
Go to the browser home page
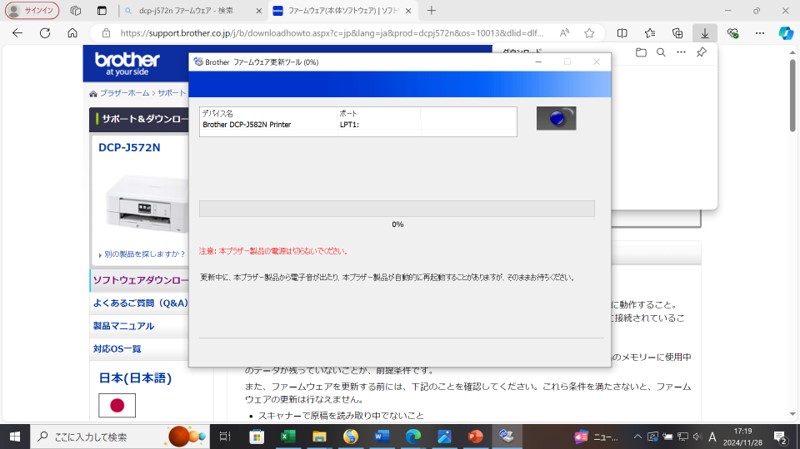click(72, 33)
